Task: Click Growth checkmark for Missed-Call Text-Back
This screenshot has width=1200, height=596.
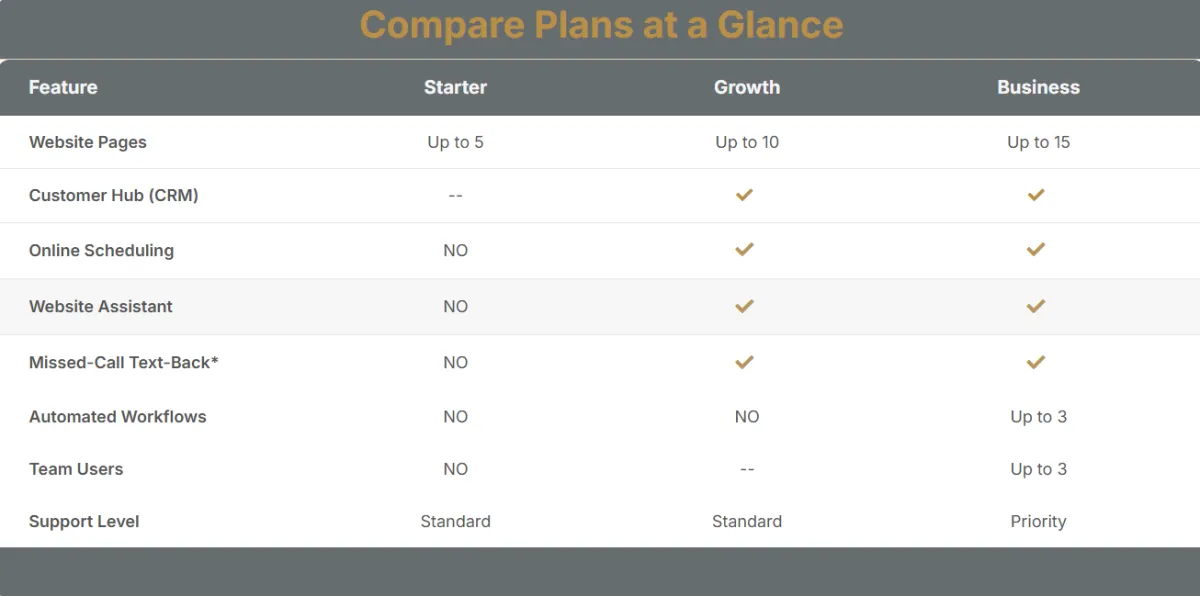Action: click(x=744, y=362)
